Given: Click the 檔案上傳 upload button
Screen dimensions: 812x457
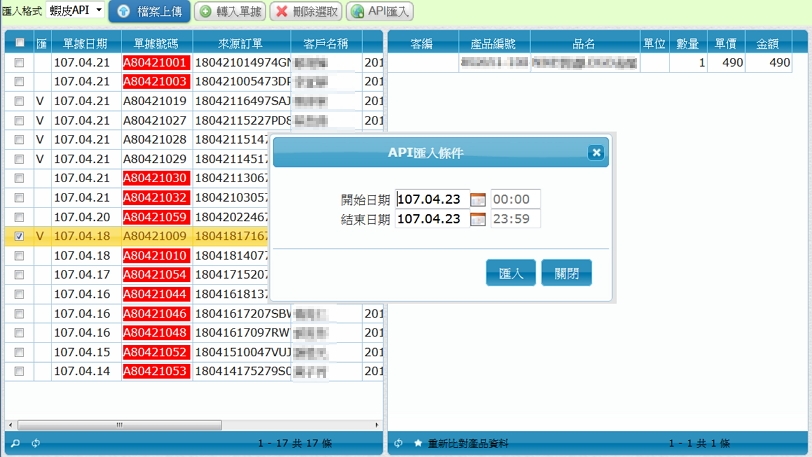Looking at the screenshot, I should coord(148,12).
